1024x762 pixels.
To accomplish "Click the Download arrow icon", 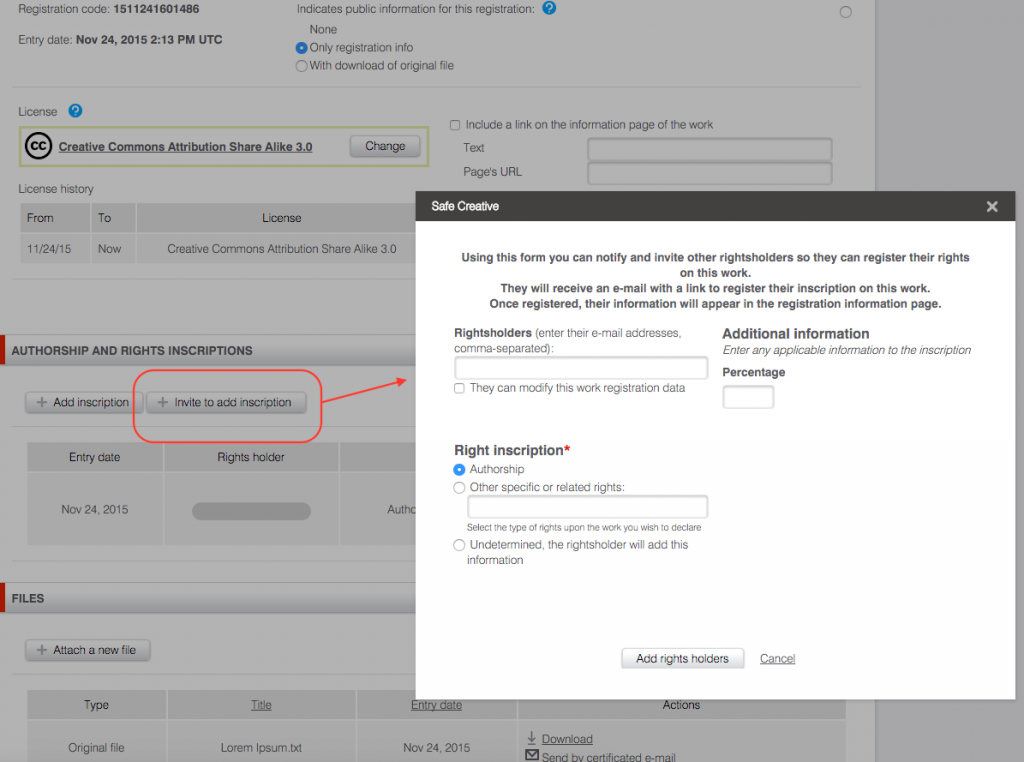I will 532,739.
